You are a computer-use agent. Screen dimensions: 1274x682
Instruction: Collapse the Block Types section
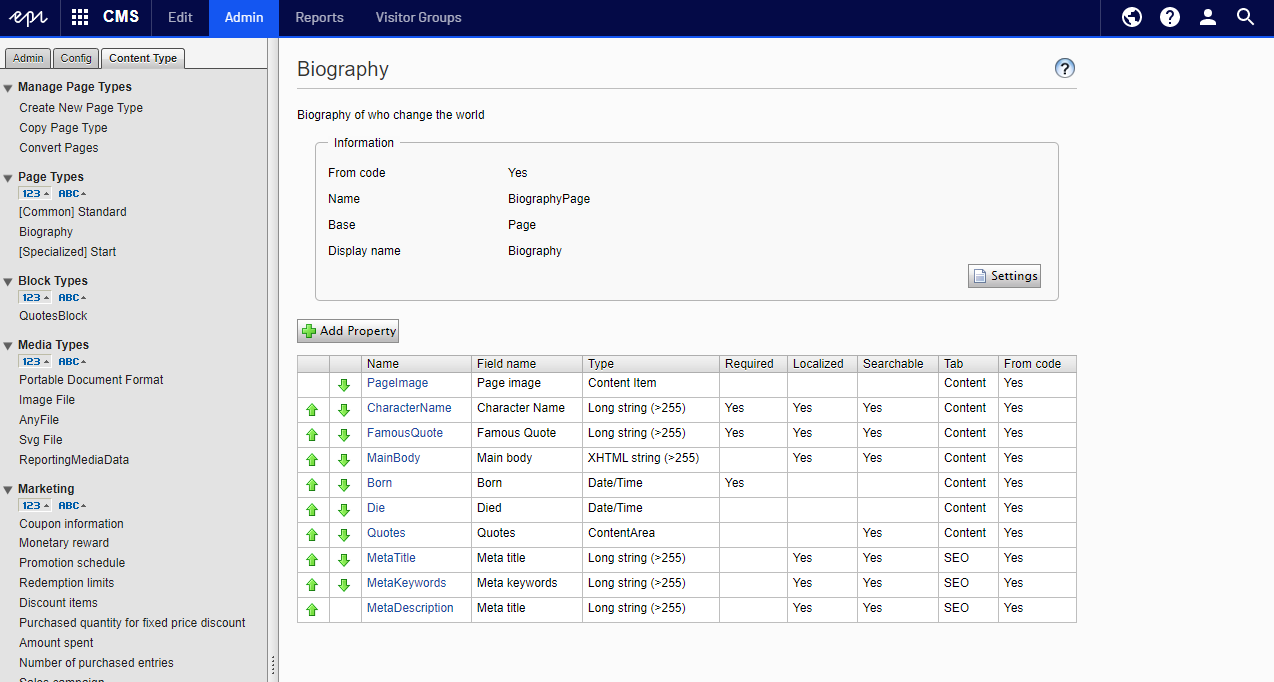tap(8, 282)
